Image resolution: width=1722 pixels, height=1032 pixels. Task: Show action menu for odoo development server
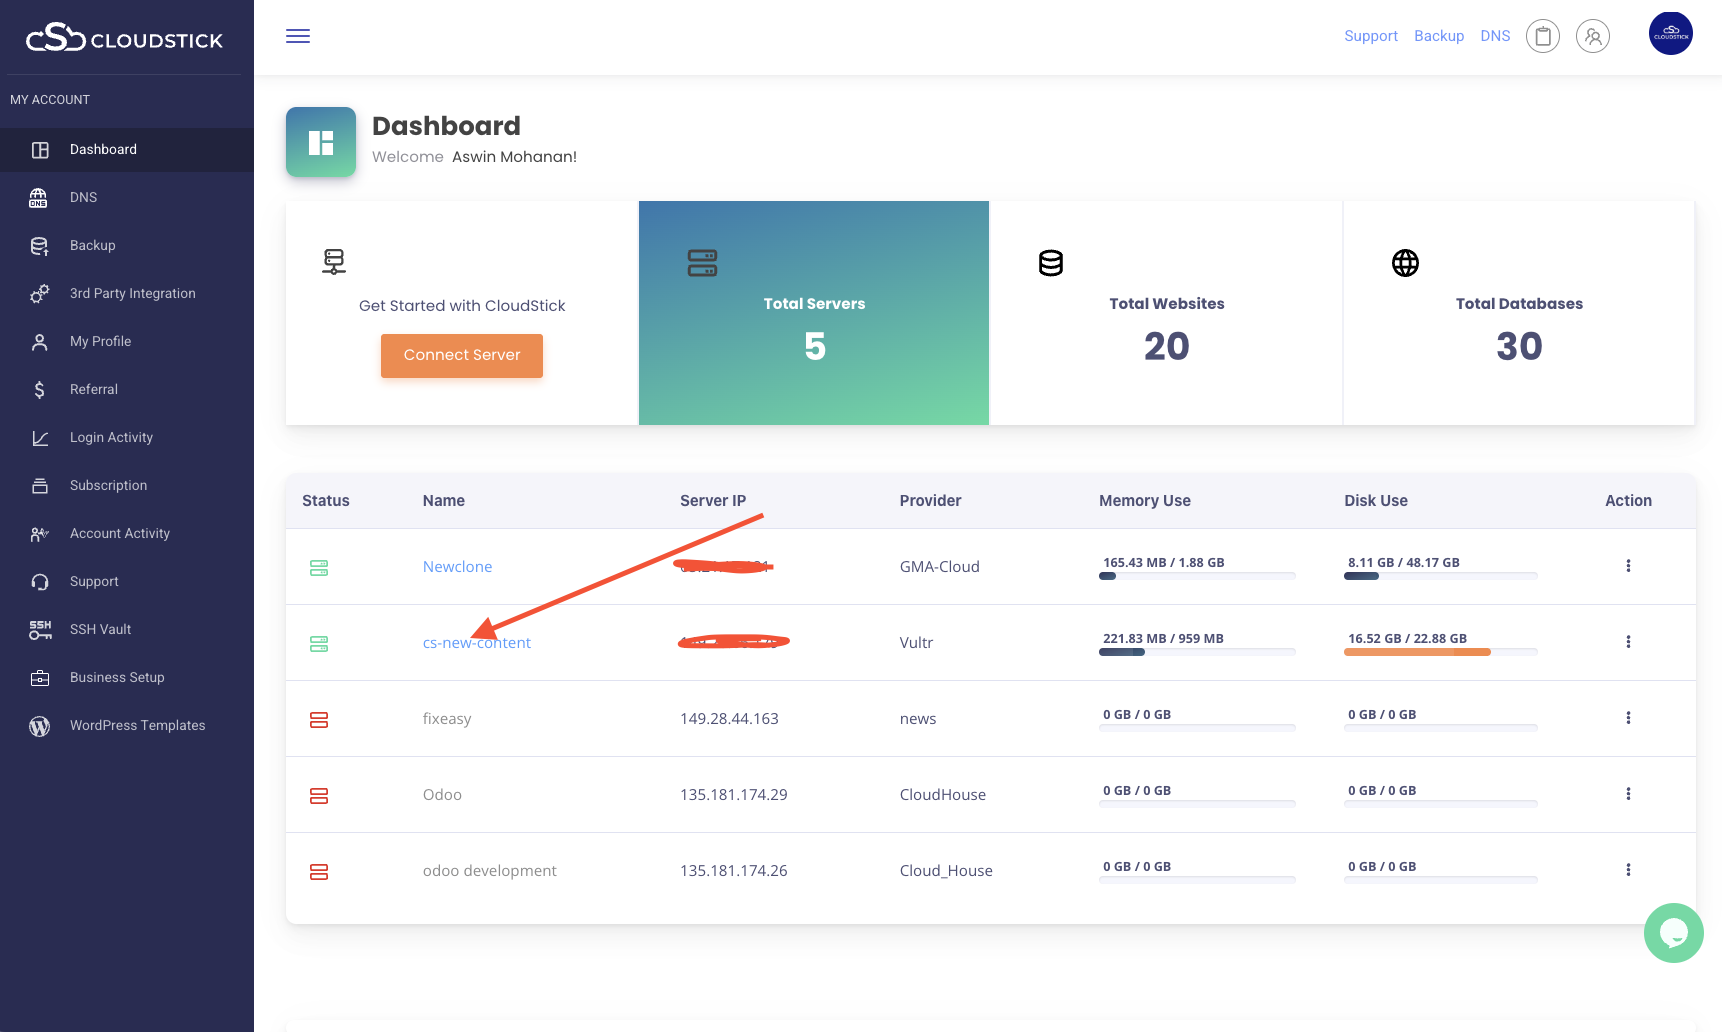pos(1628,870)
